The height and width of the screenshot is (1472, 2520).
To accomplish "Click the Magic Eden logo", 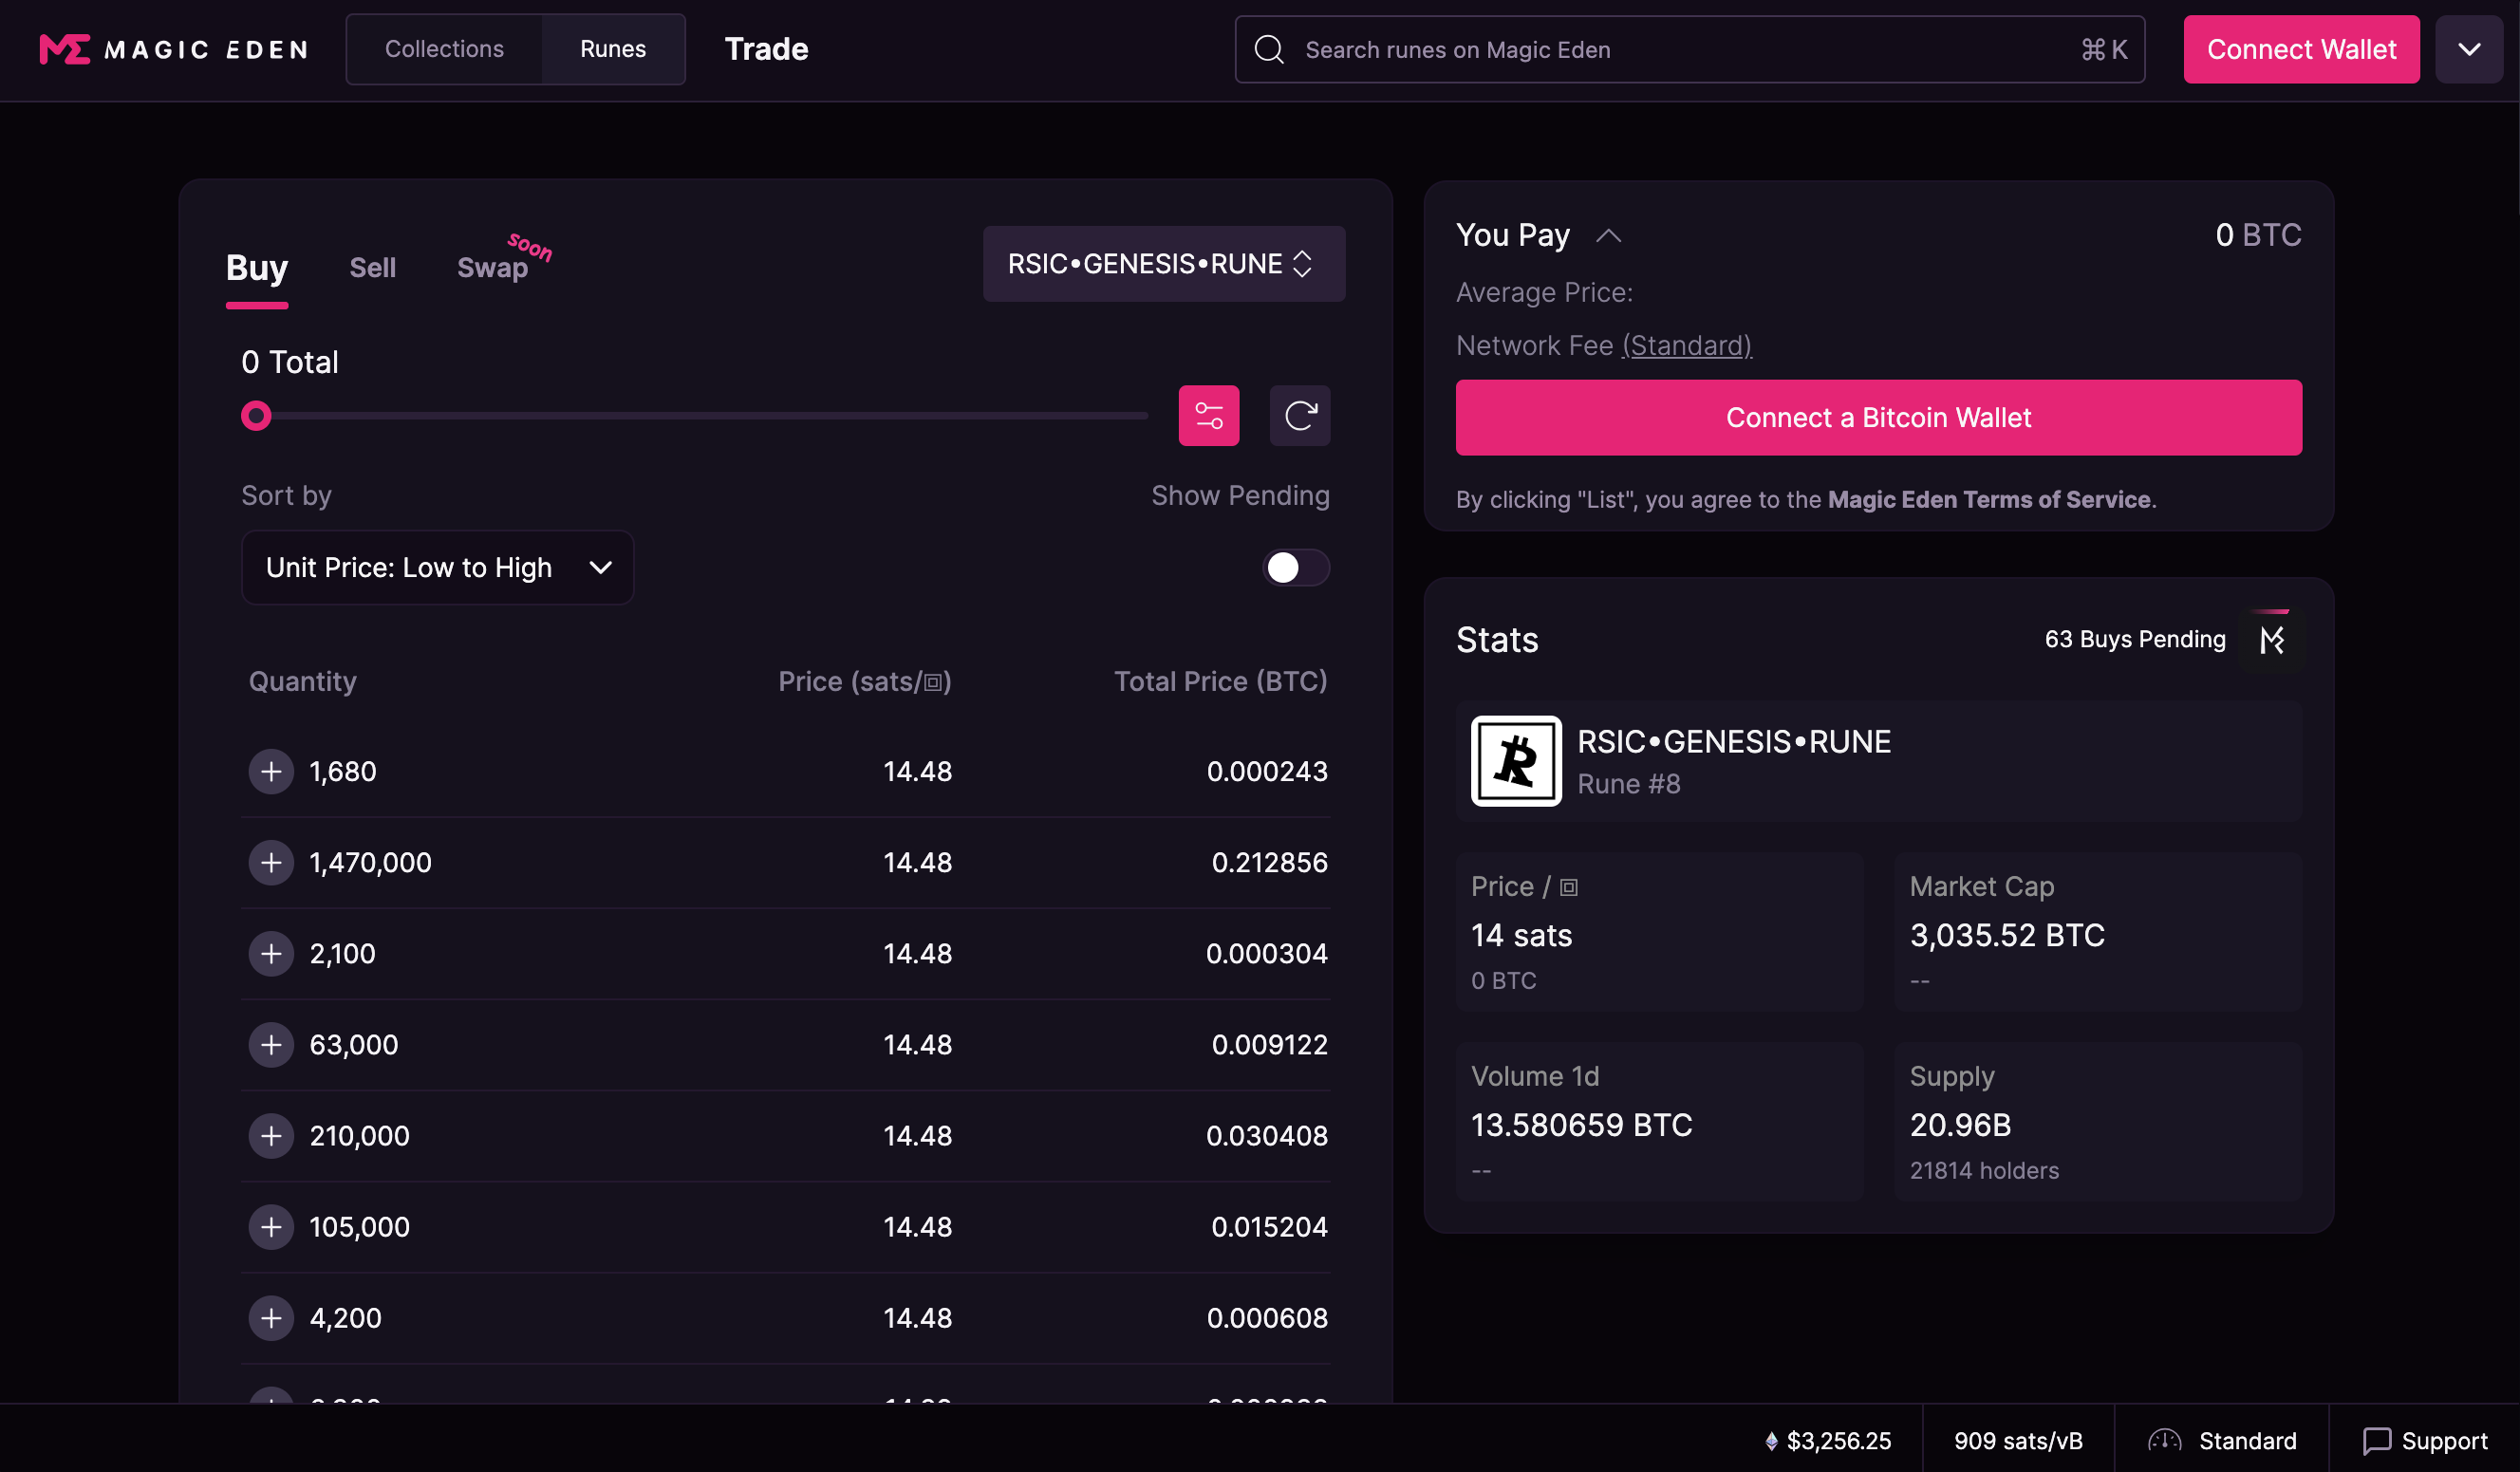I will tap(174, 49).
